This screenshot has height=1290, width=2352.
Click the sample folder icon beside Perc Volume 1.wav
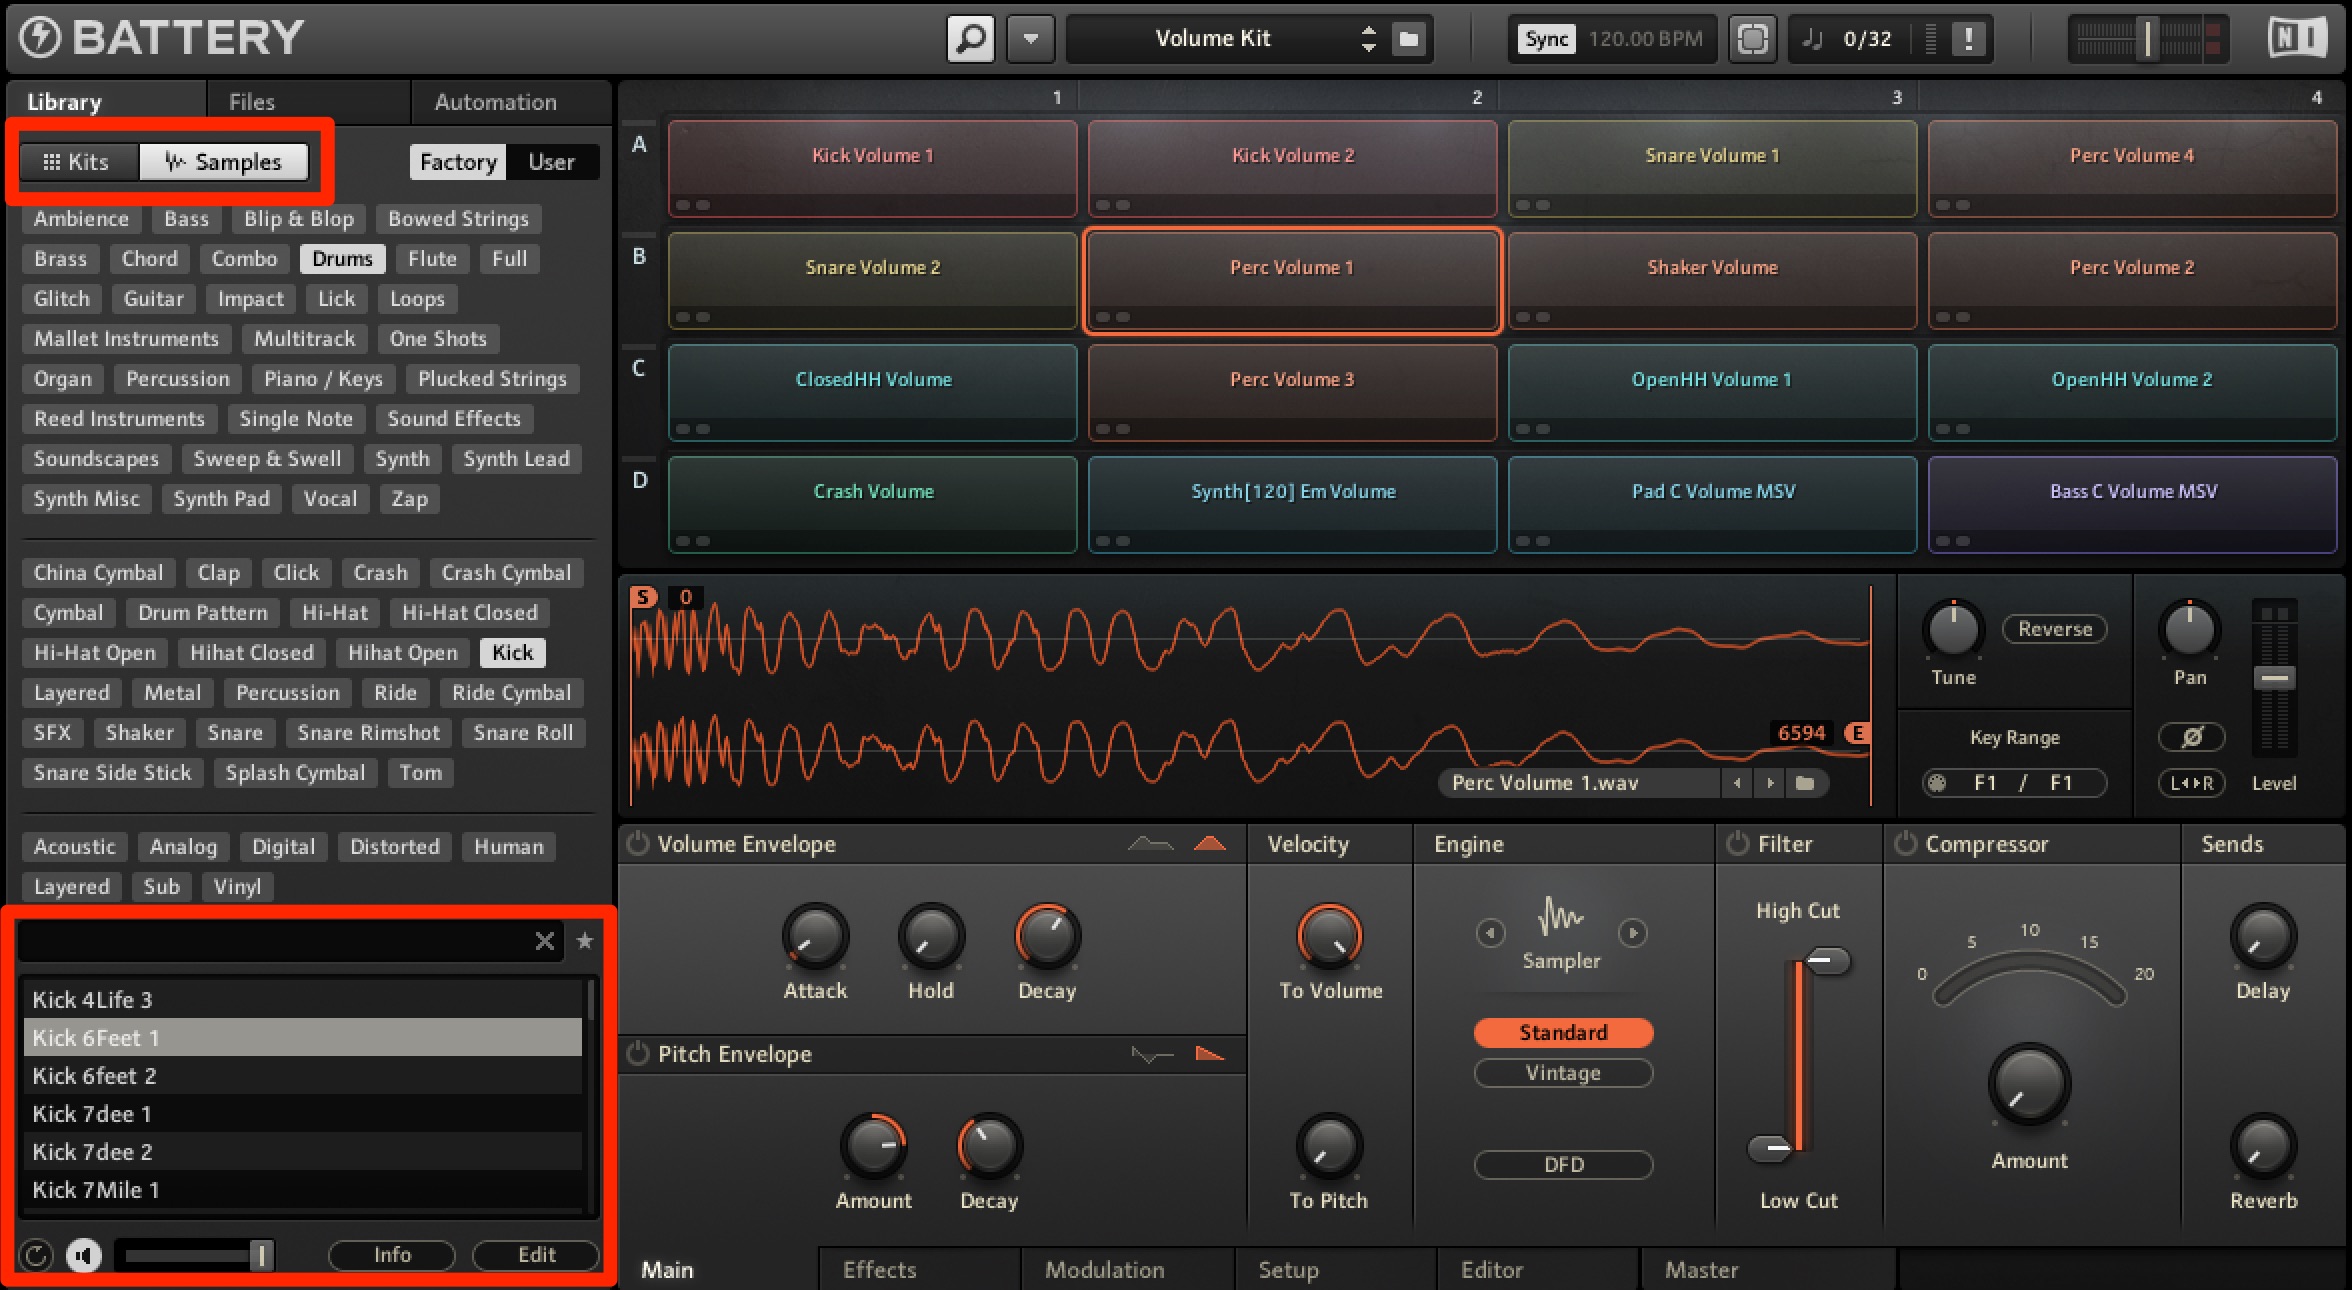(1805, 783)
